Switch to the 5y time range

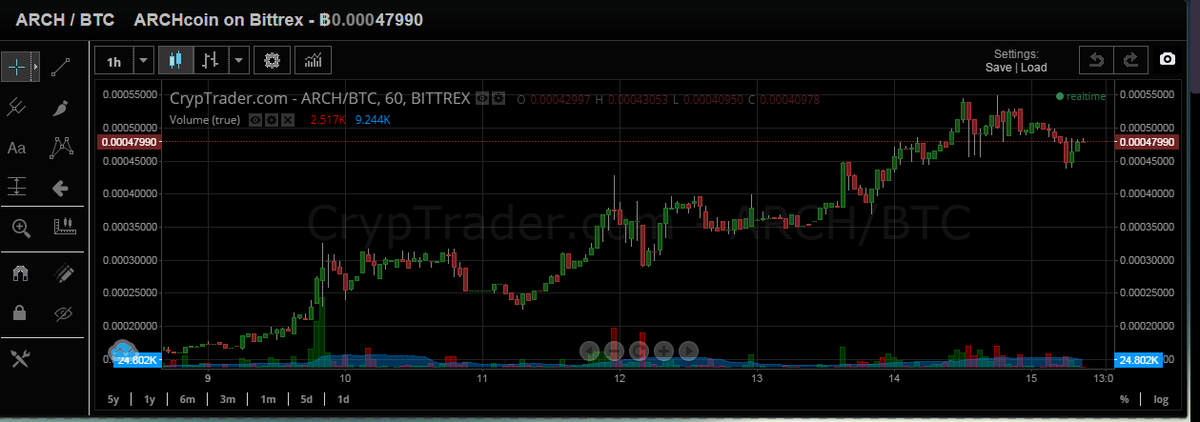113,399
